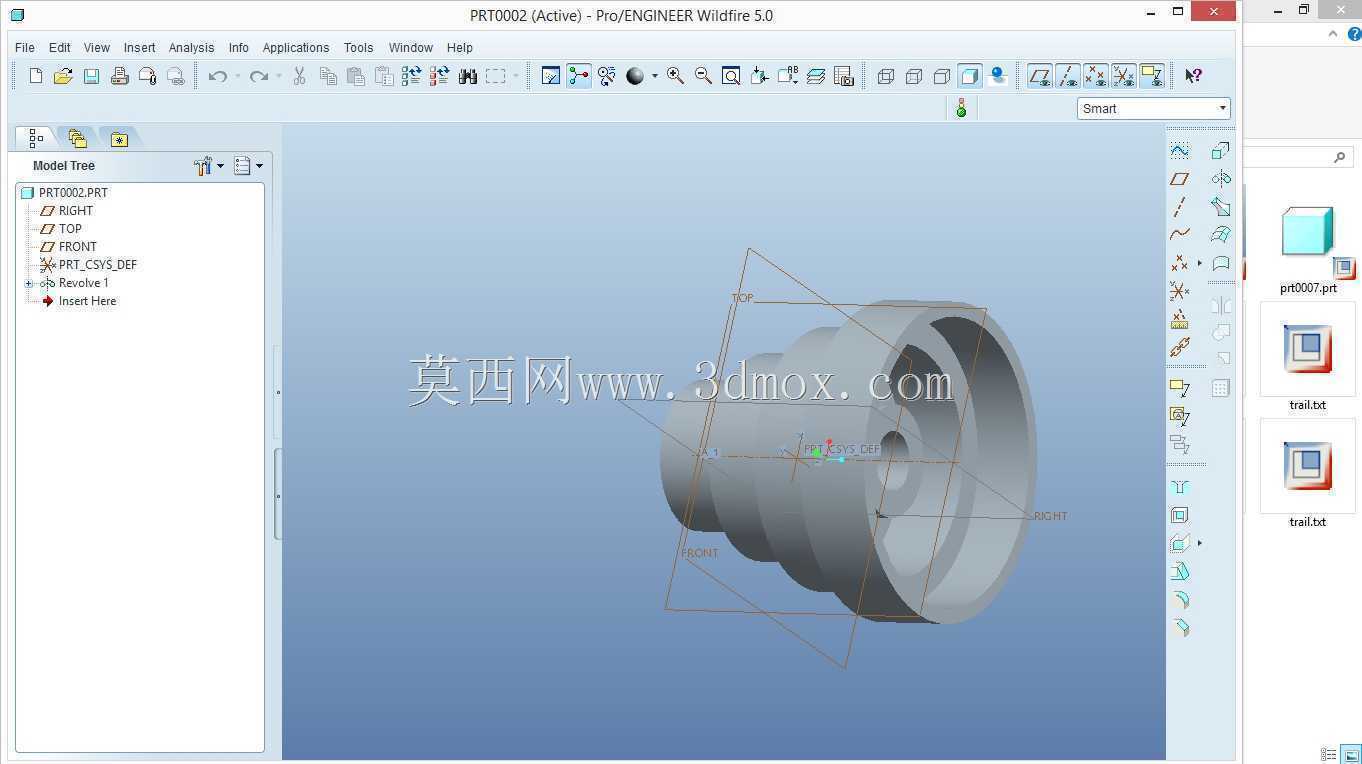Screen dimensions: 1362x764
Task: Toggle Orient mode on or off
Action: click(x=607, y=76)
